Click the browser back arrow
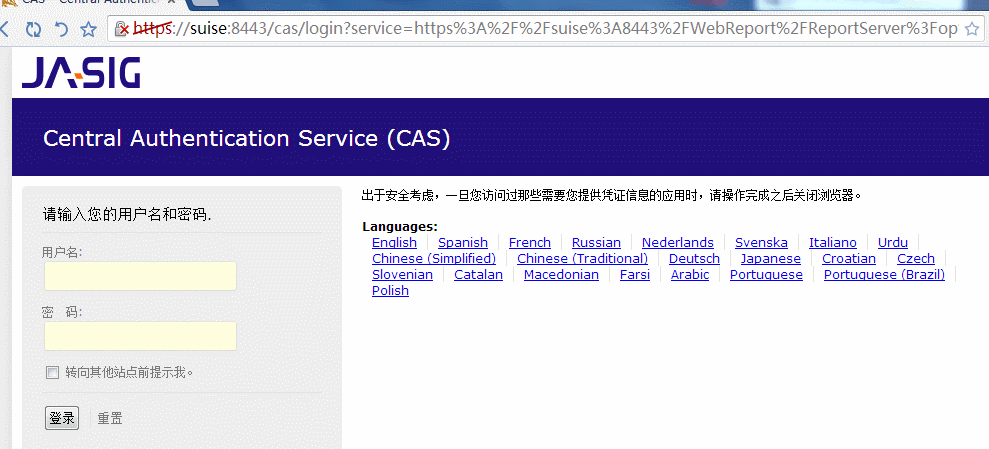This screenshot has width=989, height=449. pyautogui.click(x=4, y=29)
